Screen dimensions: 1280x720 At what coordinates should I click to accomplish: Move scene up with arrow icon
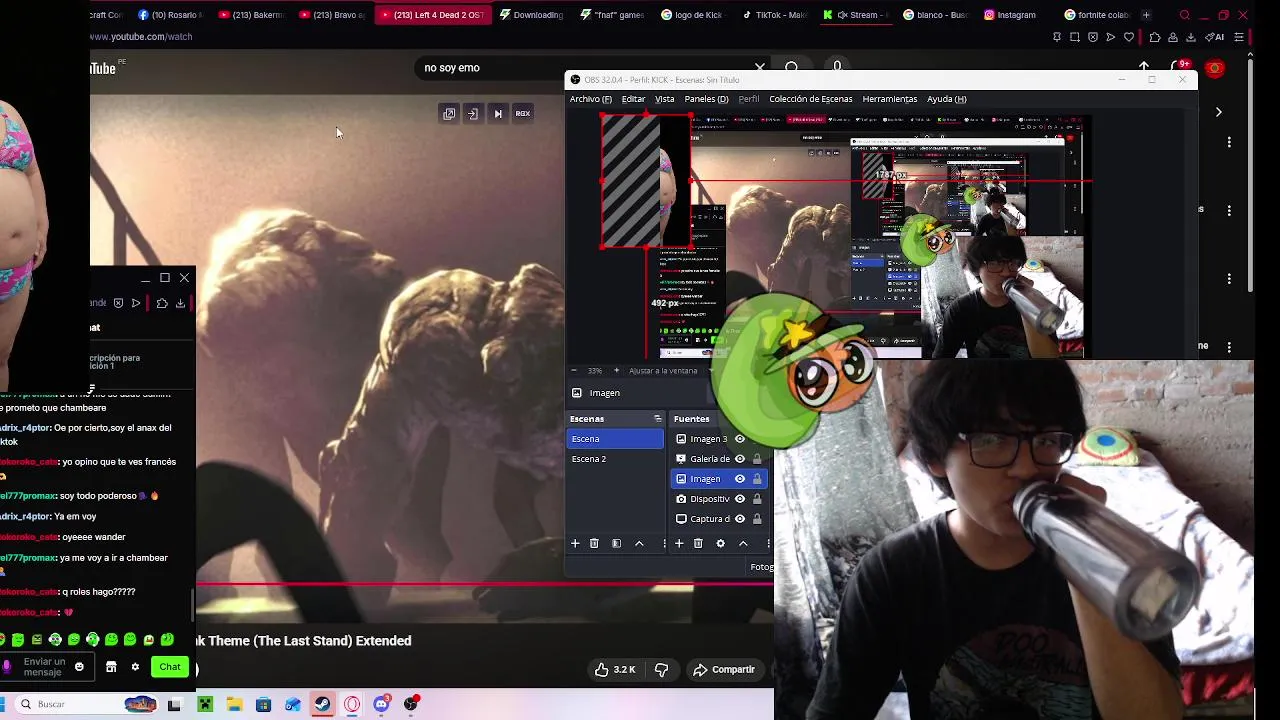(639, 543)
